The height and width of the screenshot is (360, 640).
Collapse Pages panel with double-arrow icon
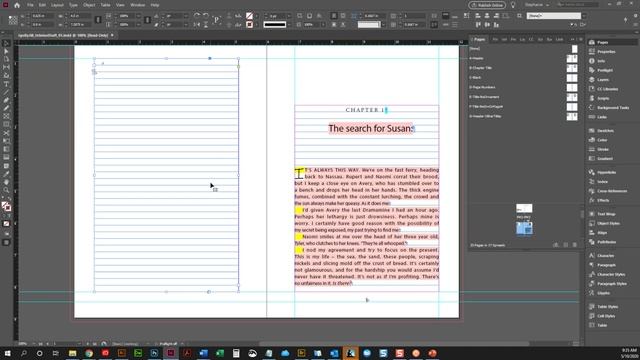pyautogui.click(x=573, y=40)
